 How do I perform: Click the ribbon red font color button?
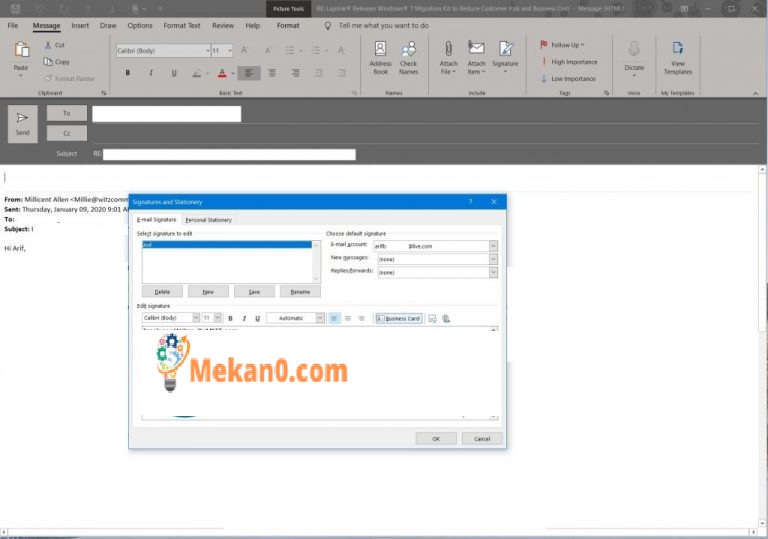(x=222, y=73)
